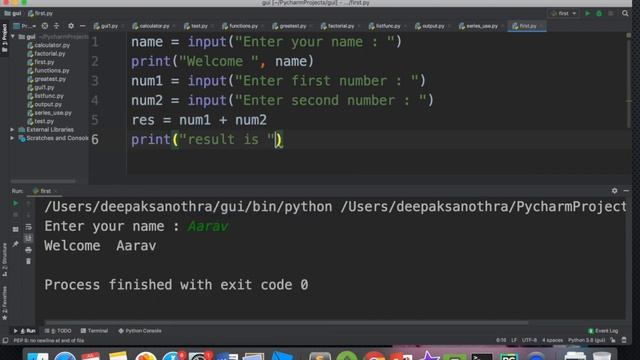The height and width of the screenshot is (360, 640).
Task: Collapse the gui project root folder
Action: tap(13, 37)
